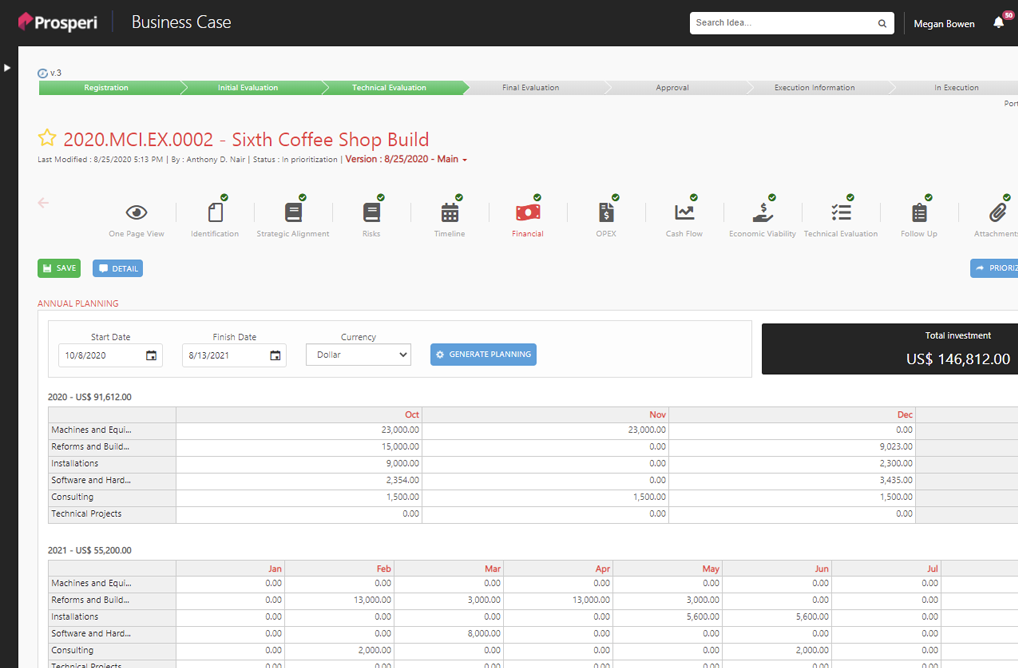The height and width of the screenshot is (668, 1018).
Task: Open the notifications bell
Action: [998, 23]
